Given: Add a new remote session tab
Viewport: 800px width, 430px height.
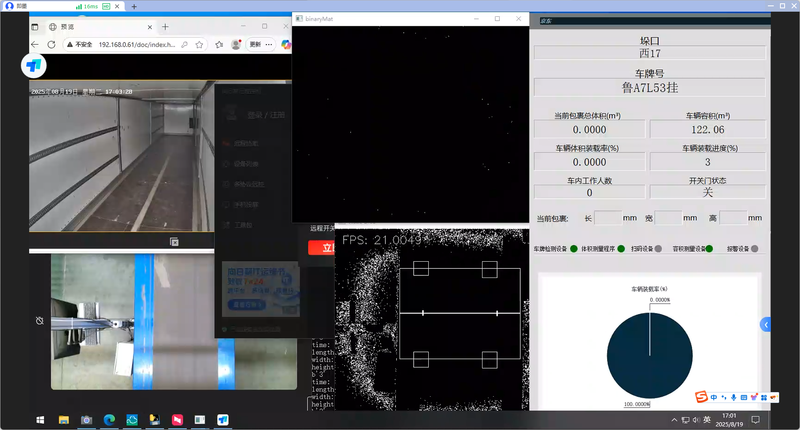Looking at the screenshot, I should pyautogui.click(x=134, y=7).
